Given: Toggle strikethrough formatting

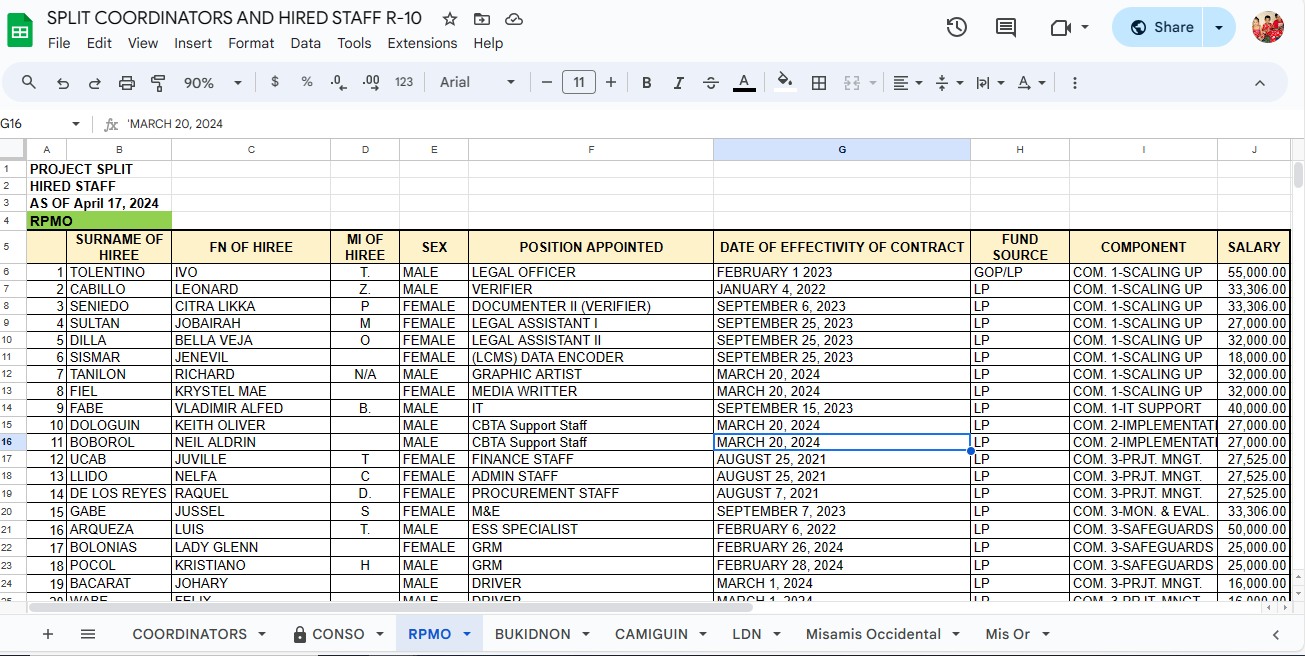Looking at the screenshot, I should coord(711,82).
